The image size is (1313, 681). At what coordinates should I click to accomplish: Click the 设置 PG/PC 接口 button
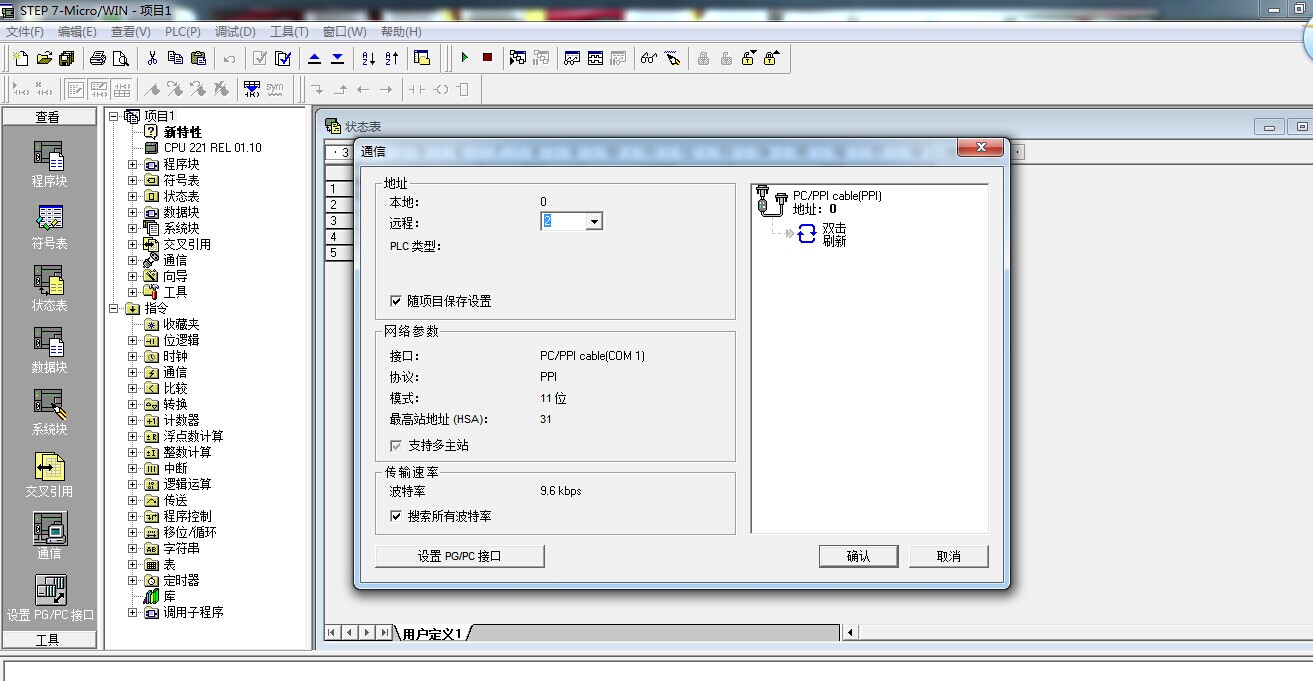click(459, 556)
